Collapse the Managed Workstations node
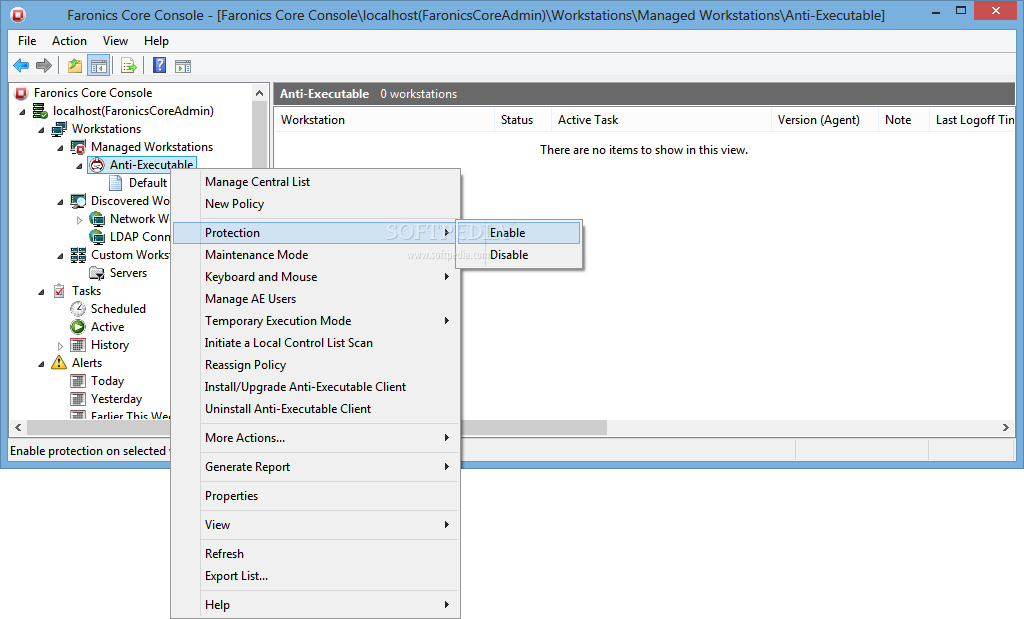Viewport: 1024px width, 619px height. (61, 148)
